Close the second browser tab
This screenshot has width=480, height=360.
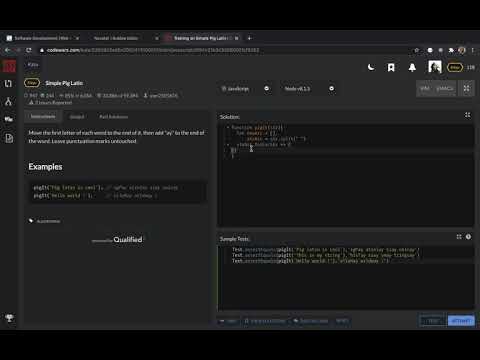(157, 38)
